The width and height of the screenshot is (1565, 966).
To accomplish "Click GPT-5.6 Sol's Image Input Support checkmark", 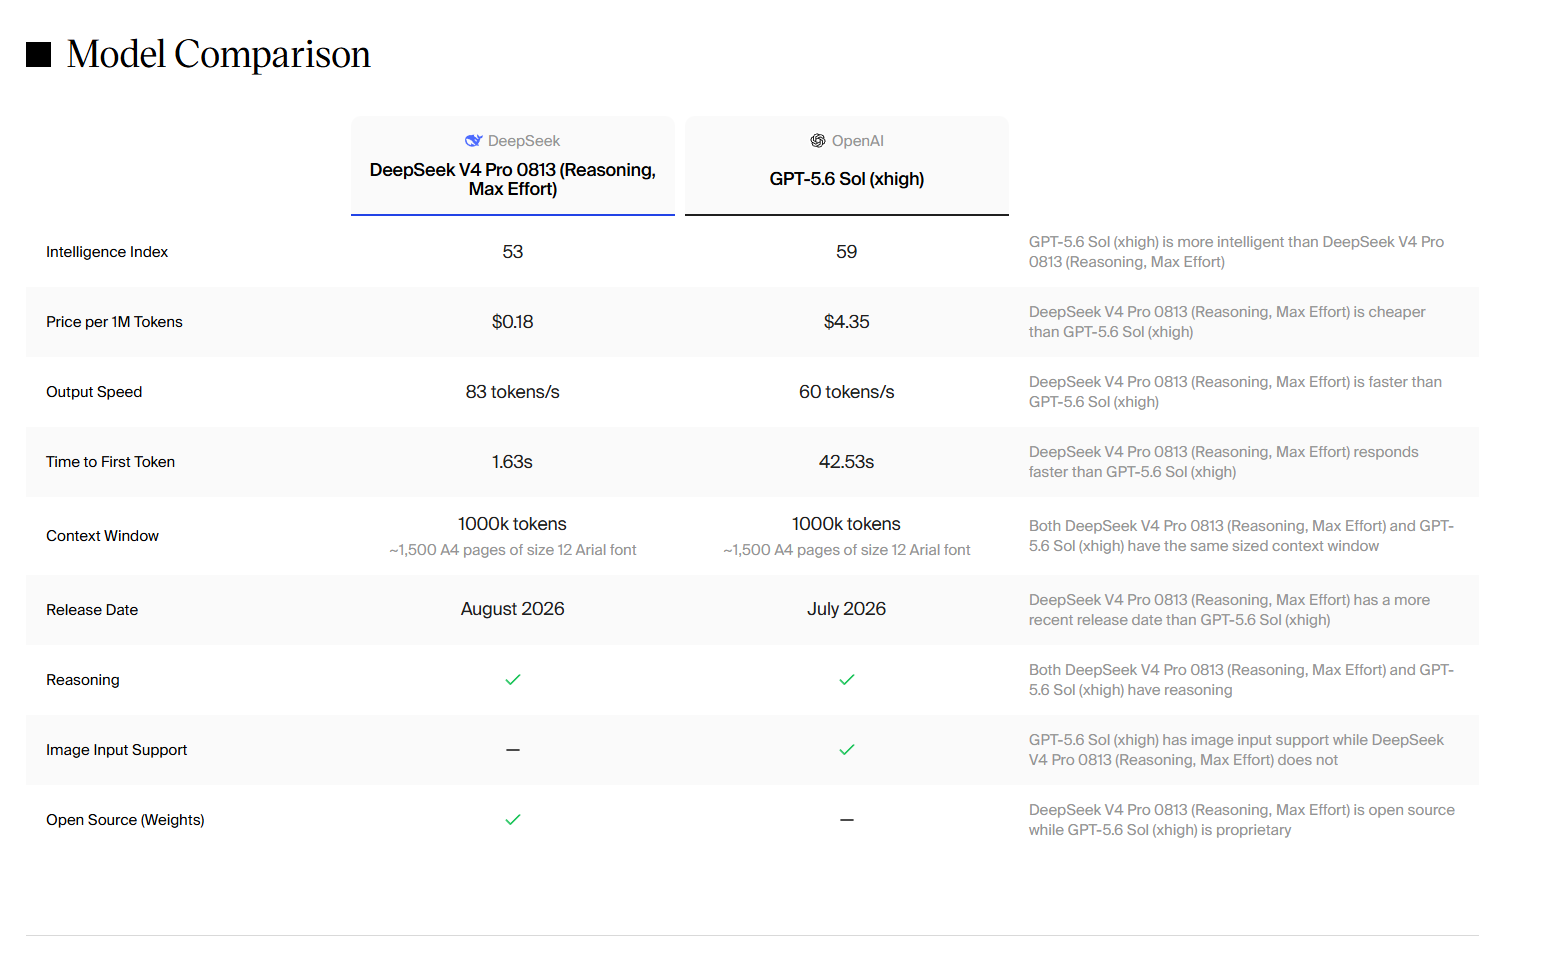I will tap(847, 750).
